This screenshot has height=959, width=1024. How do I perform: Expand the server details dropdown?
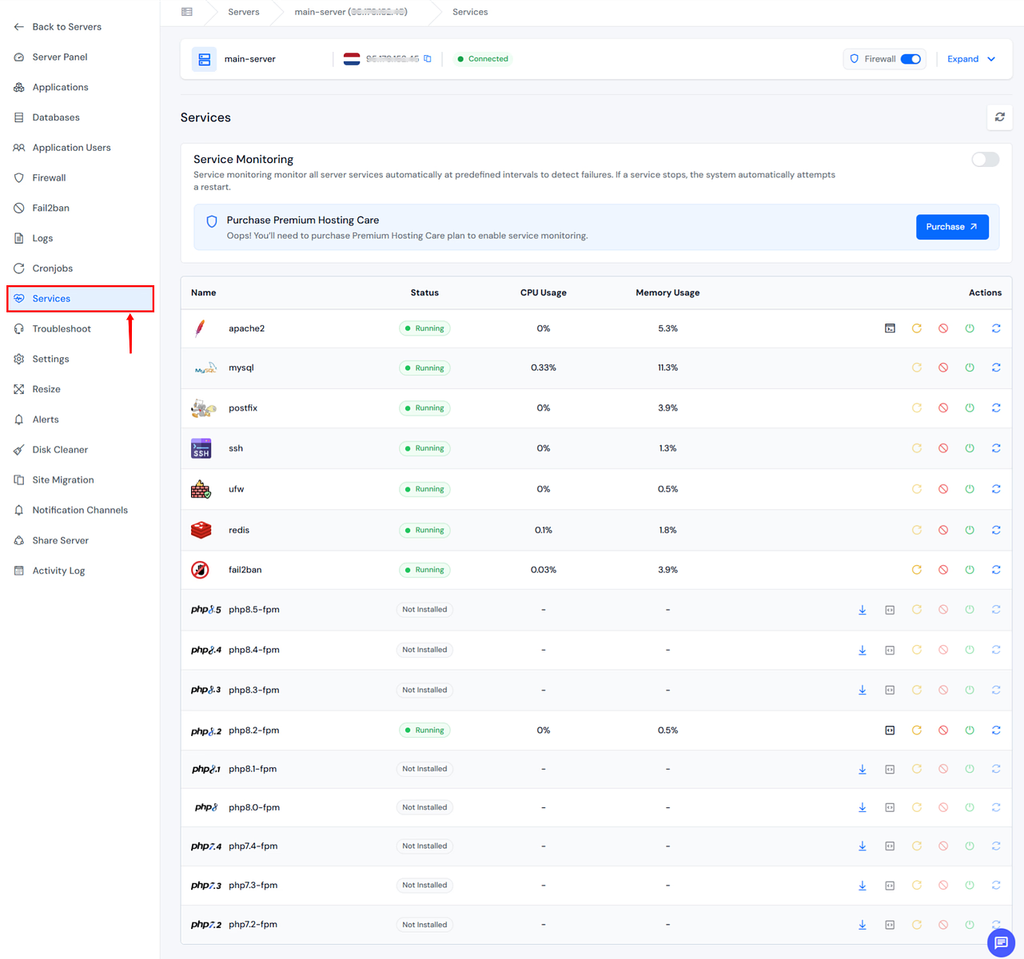[971, 59]
